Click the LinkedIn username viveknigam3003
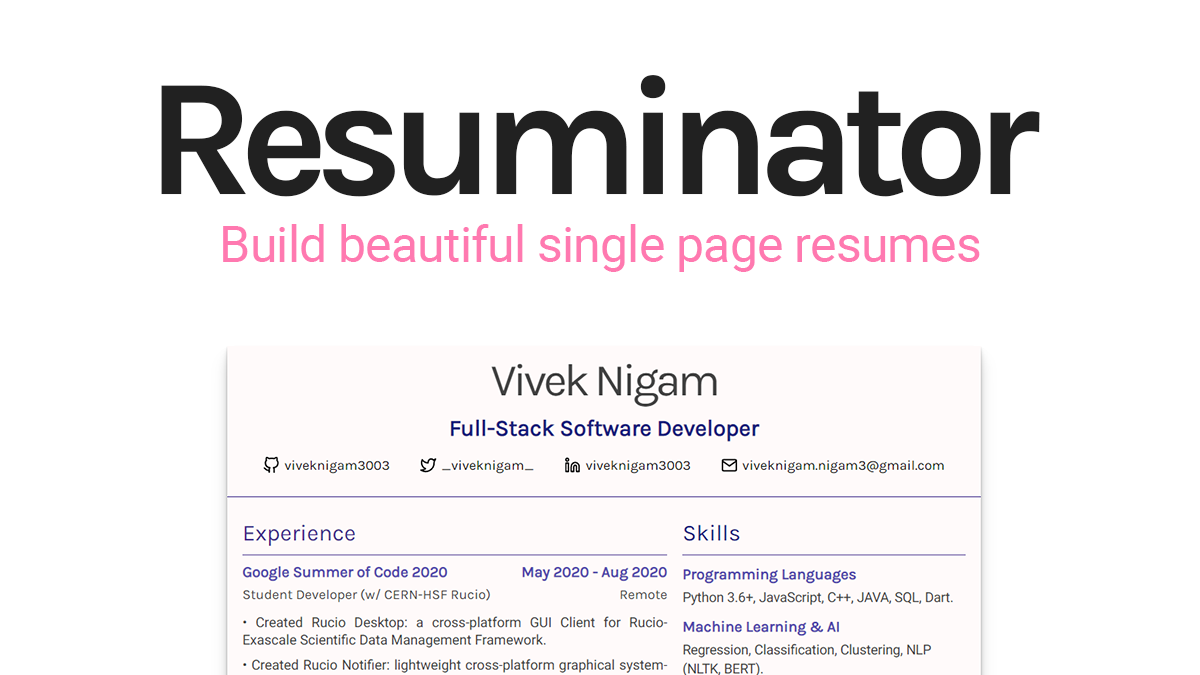1200x675 pixels. pos(637,465)
